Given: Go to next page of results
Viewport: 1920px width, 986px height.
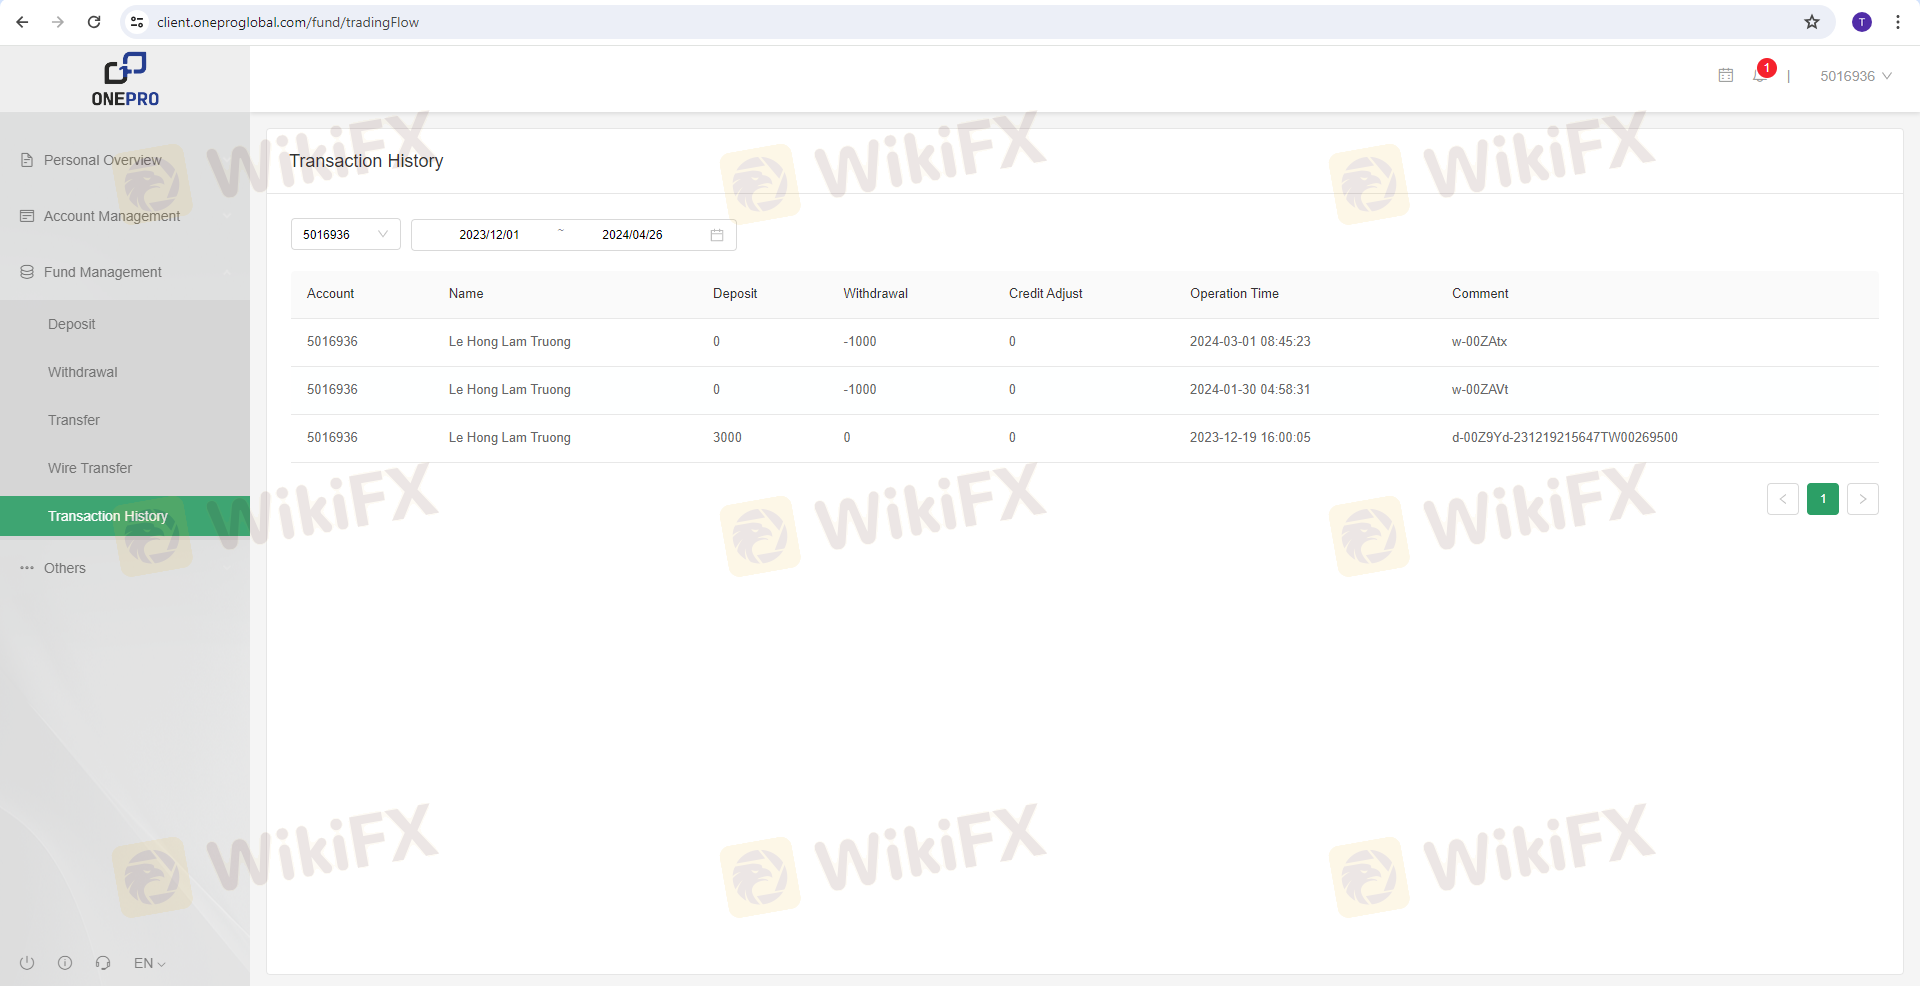Looking at the screenshot, I should point(1863,499).
